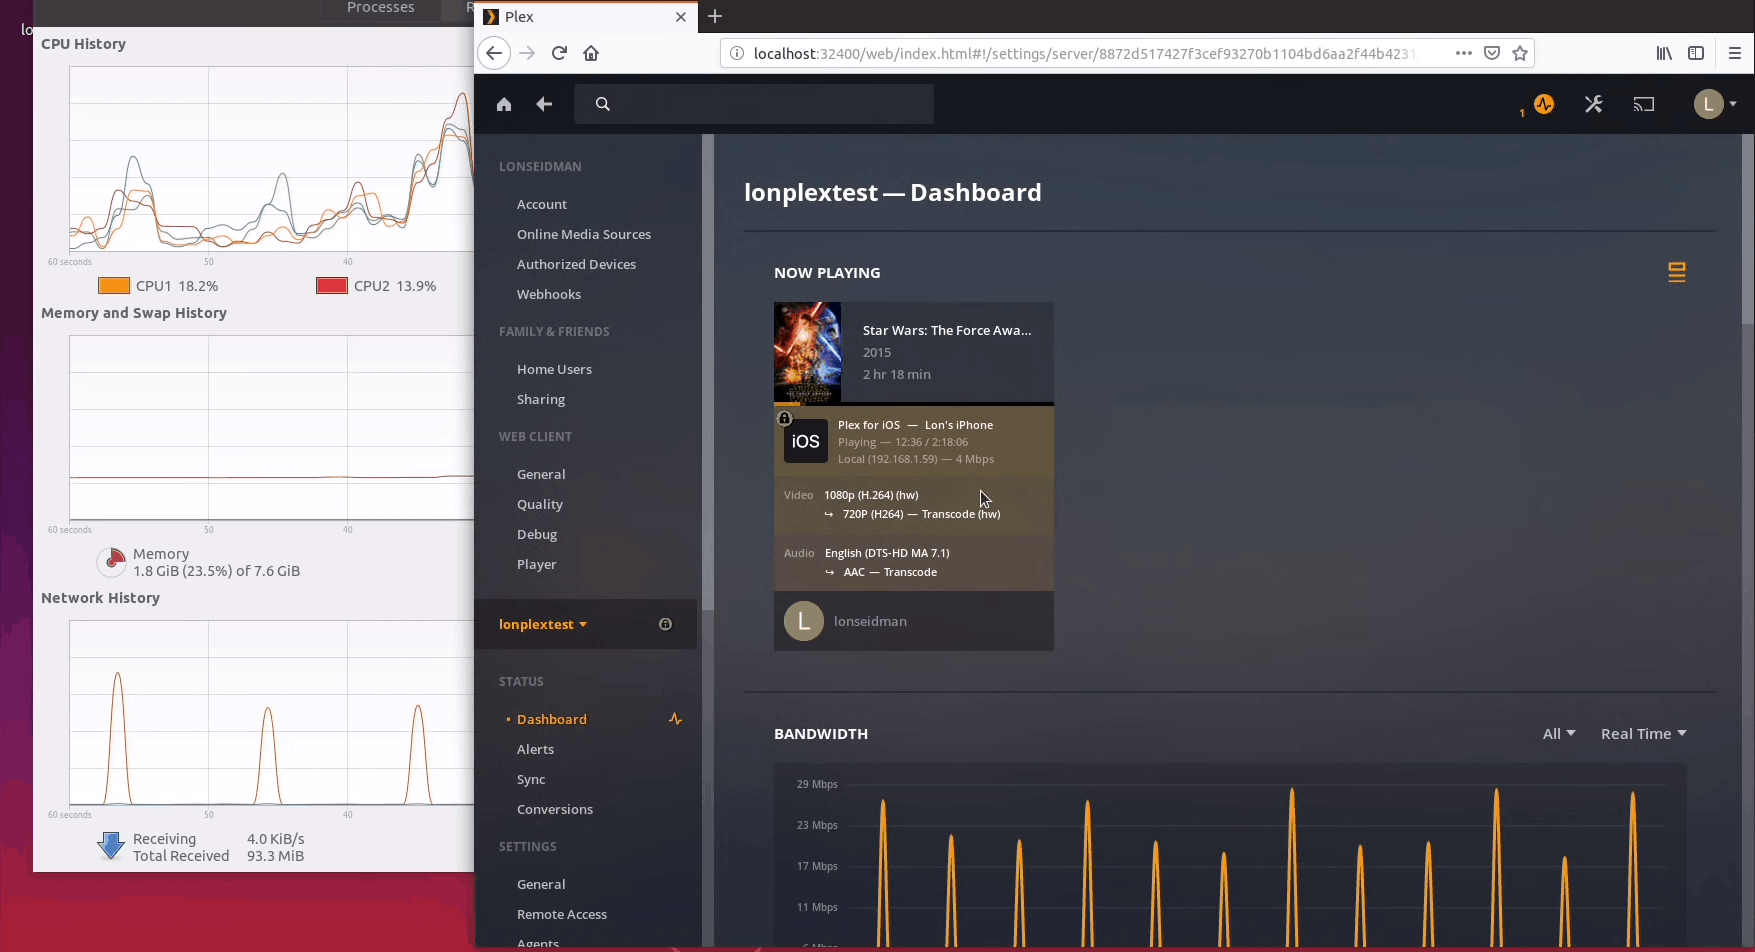Click in the Plex search field
The image size is (1755, 952).
(760, 104)
